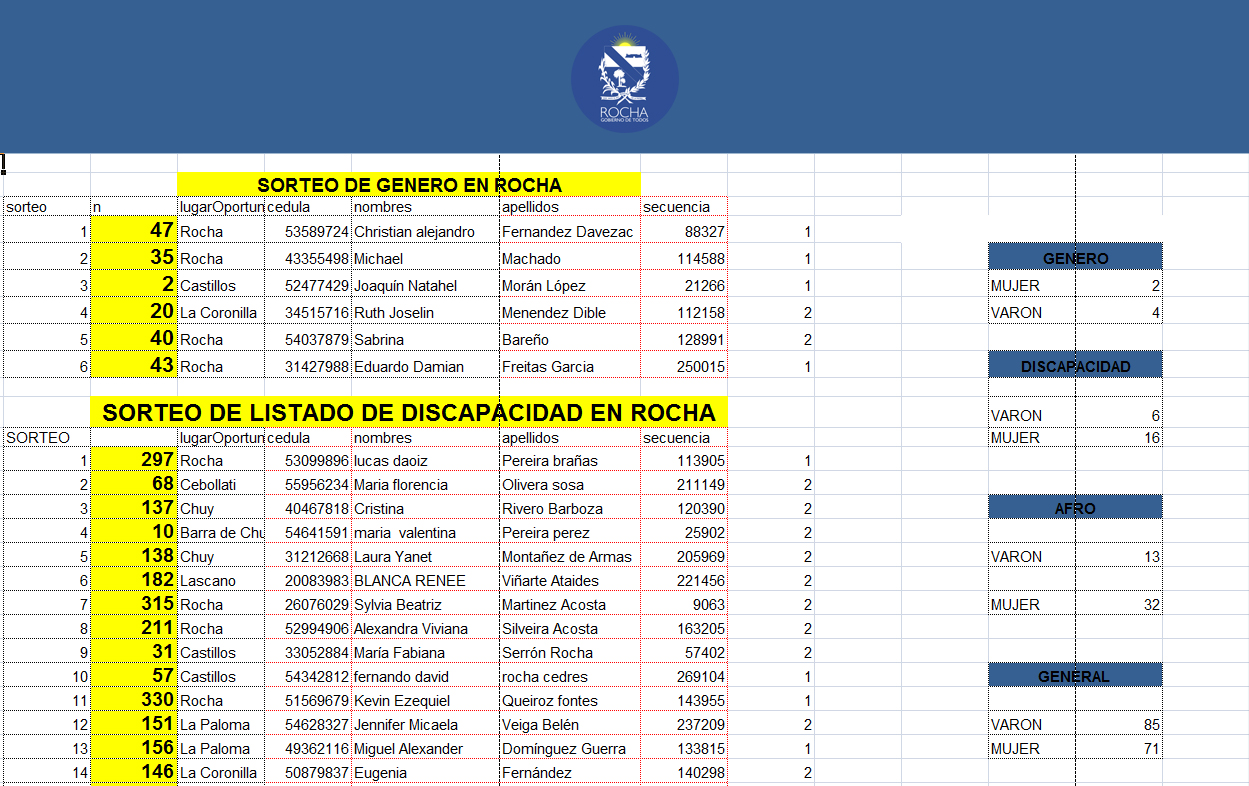Select the name 'lucas daoiz'

[x=391, y=460]
